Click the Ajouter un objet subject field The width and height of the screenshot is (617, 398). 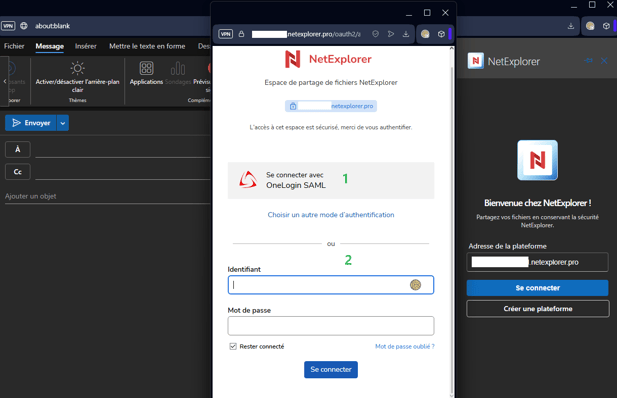click(x=108, y=196)
